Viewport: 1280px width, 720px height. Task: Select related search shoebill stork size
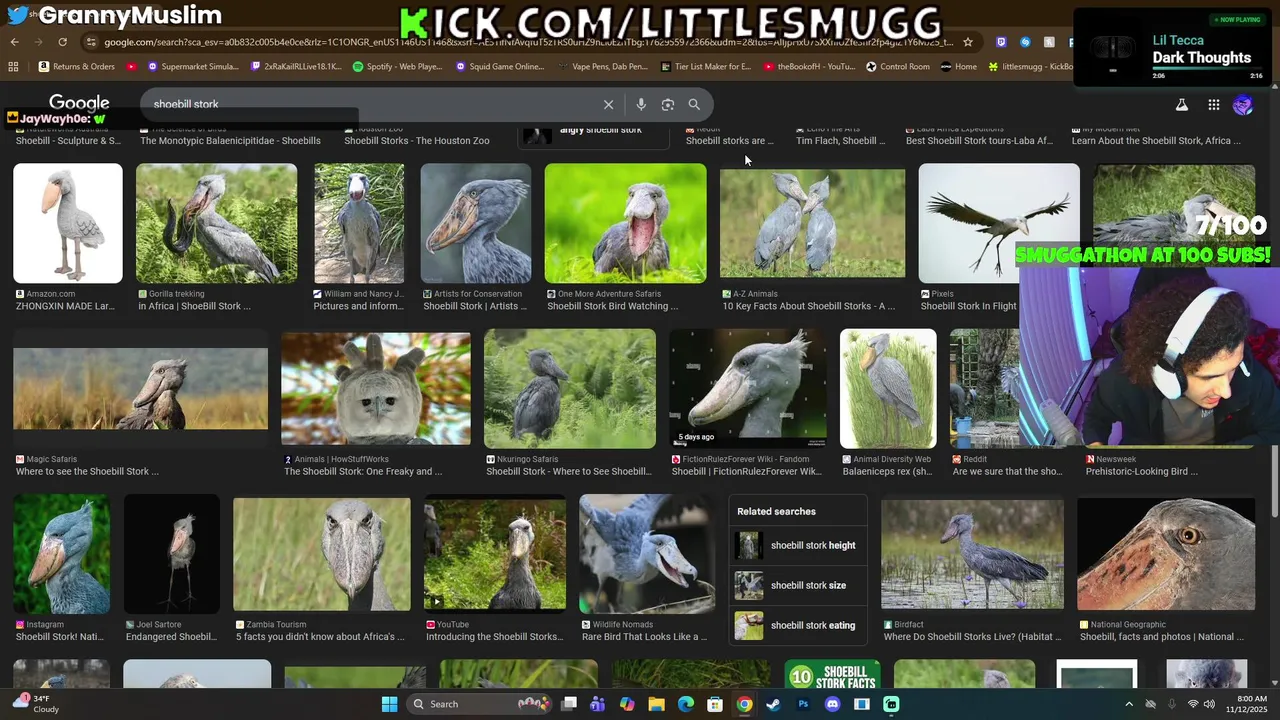pyautogui.click(x=798, y=586)
